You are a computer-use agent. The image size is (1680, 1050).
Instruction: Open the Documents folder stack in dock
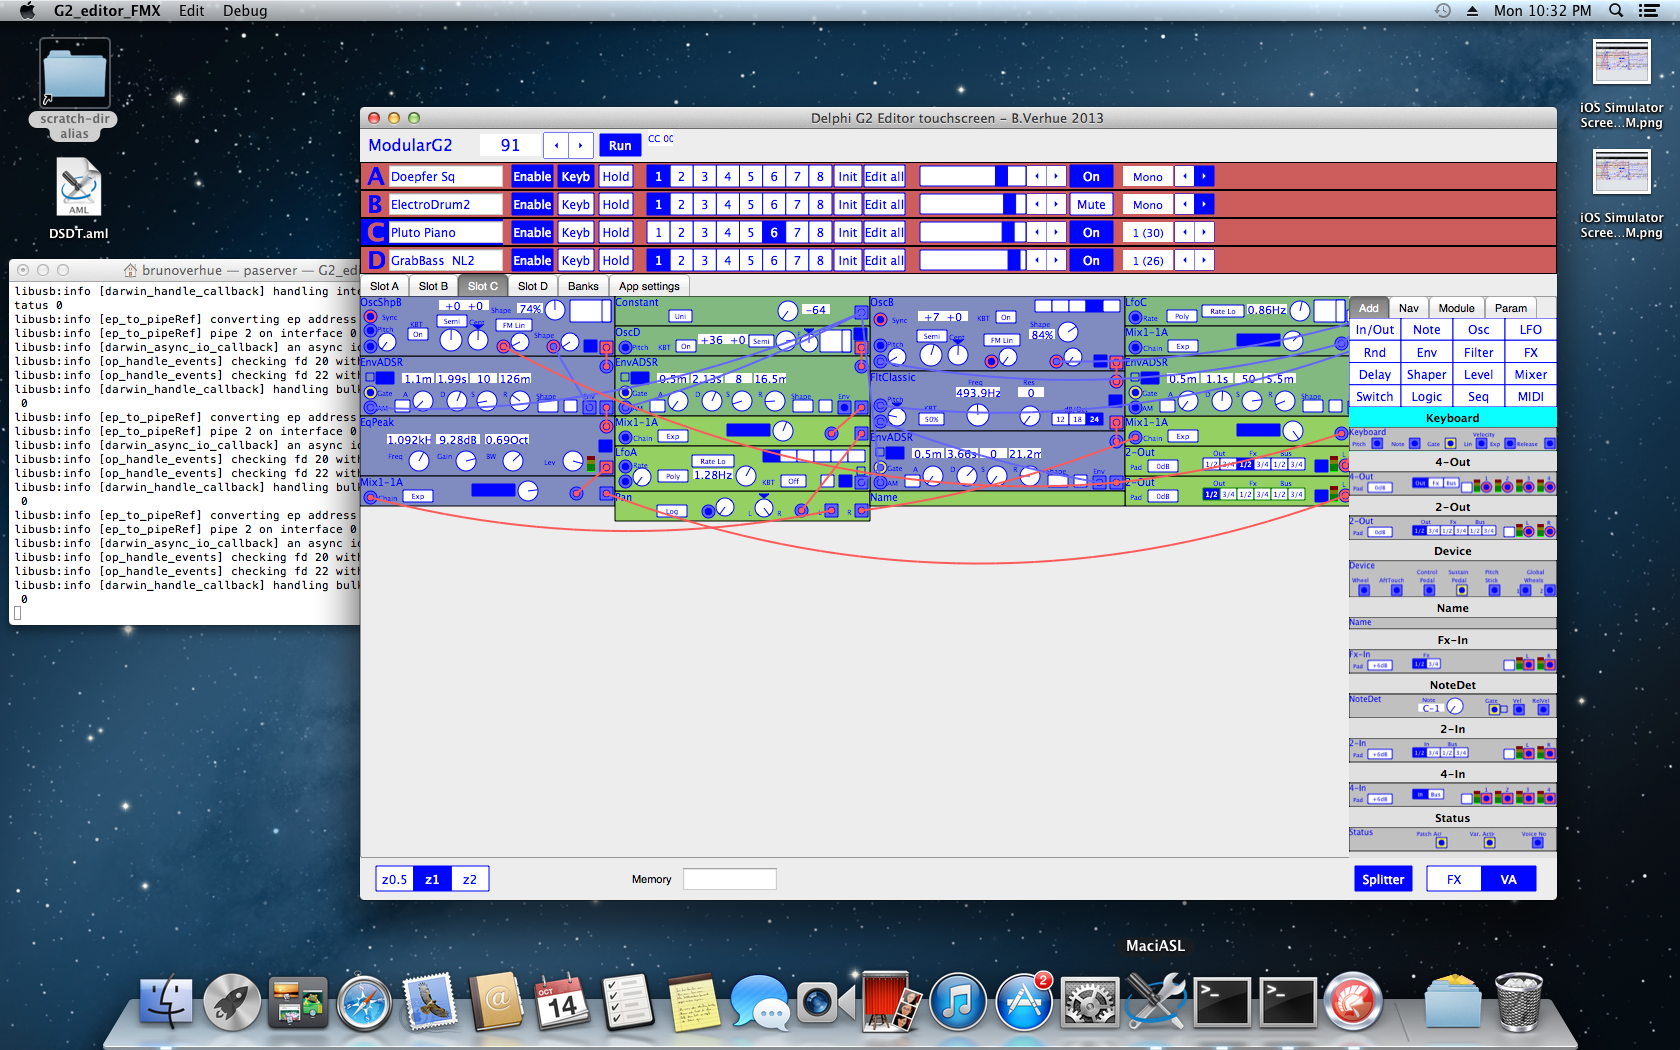coord(1452,1001)
